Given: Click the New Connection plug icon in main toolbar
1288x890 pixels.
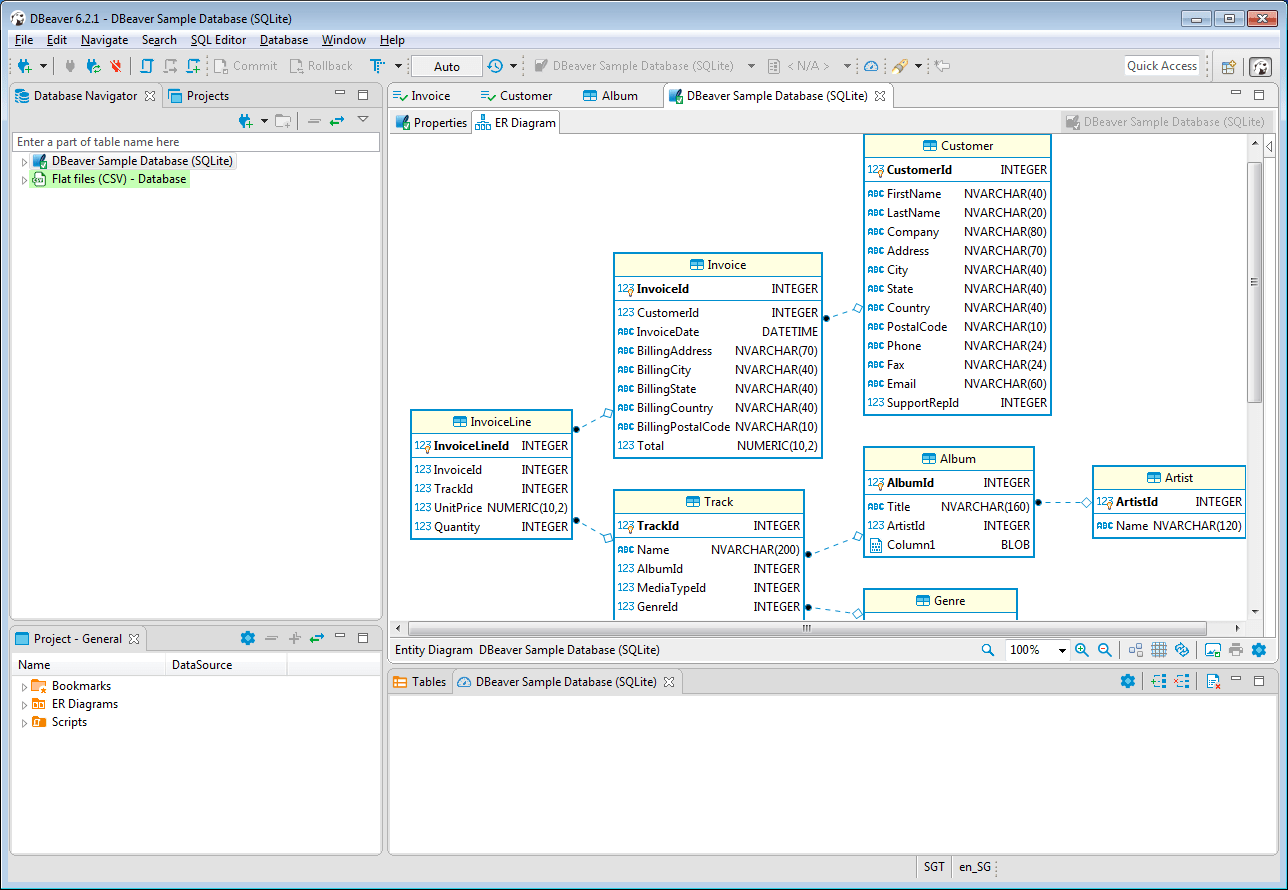Looking at the screenshot, I should pyautogui.click(x=25, y=66).
